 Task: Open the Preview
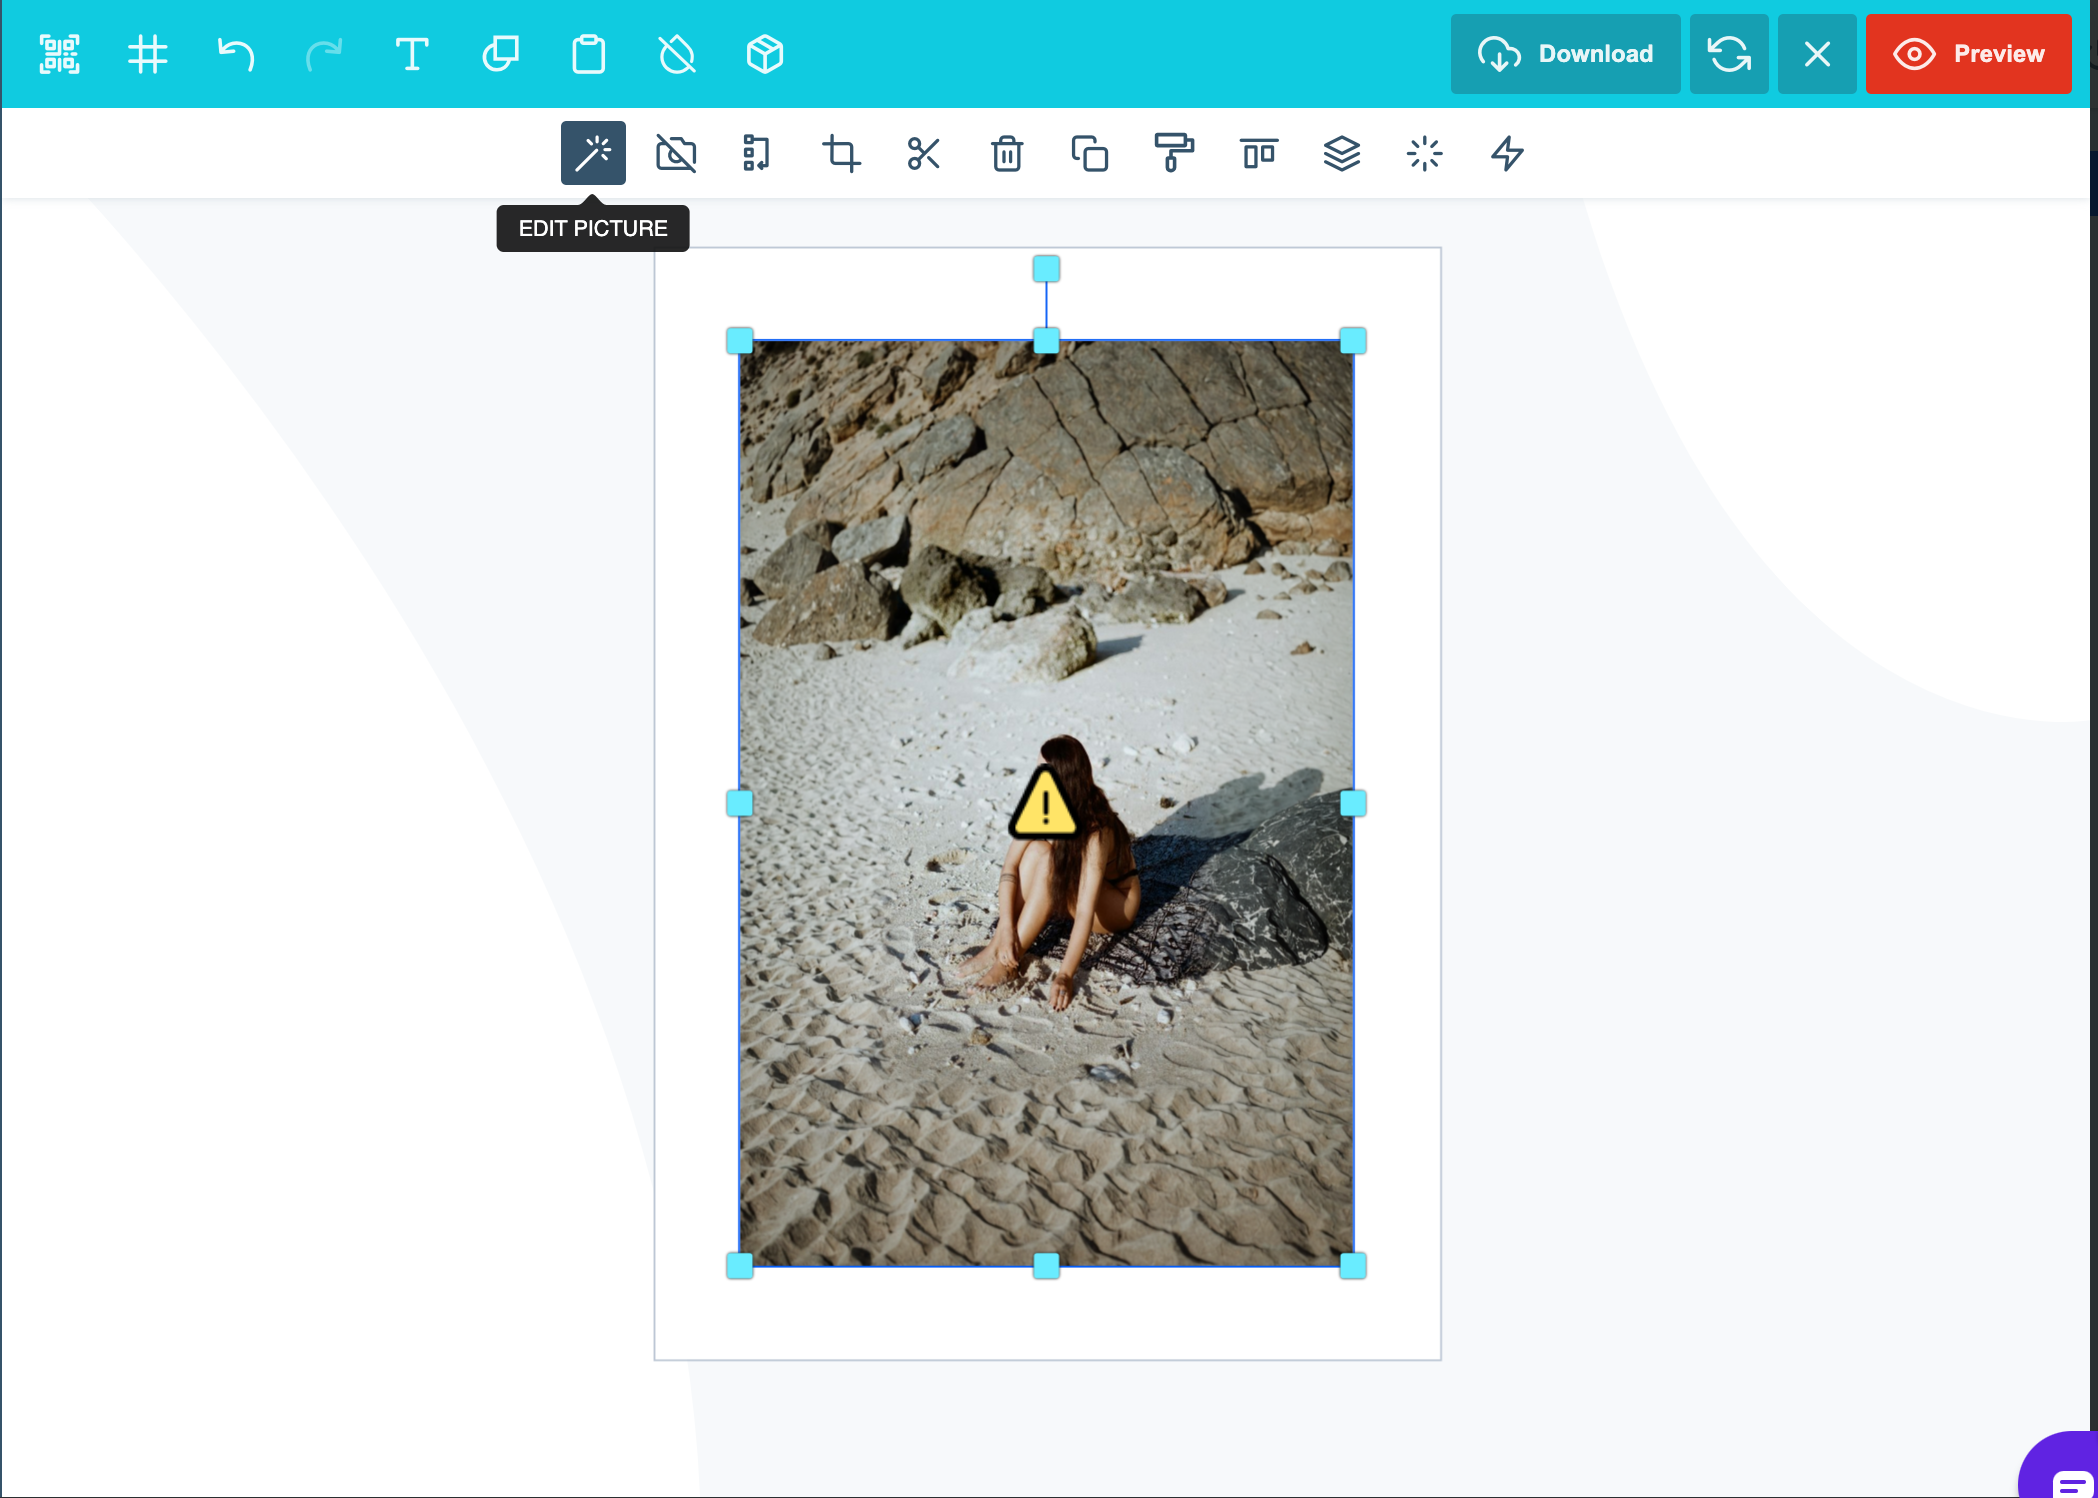(1968, 54)
